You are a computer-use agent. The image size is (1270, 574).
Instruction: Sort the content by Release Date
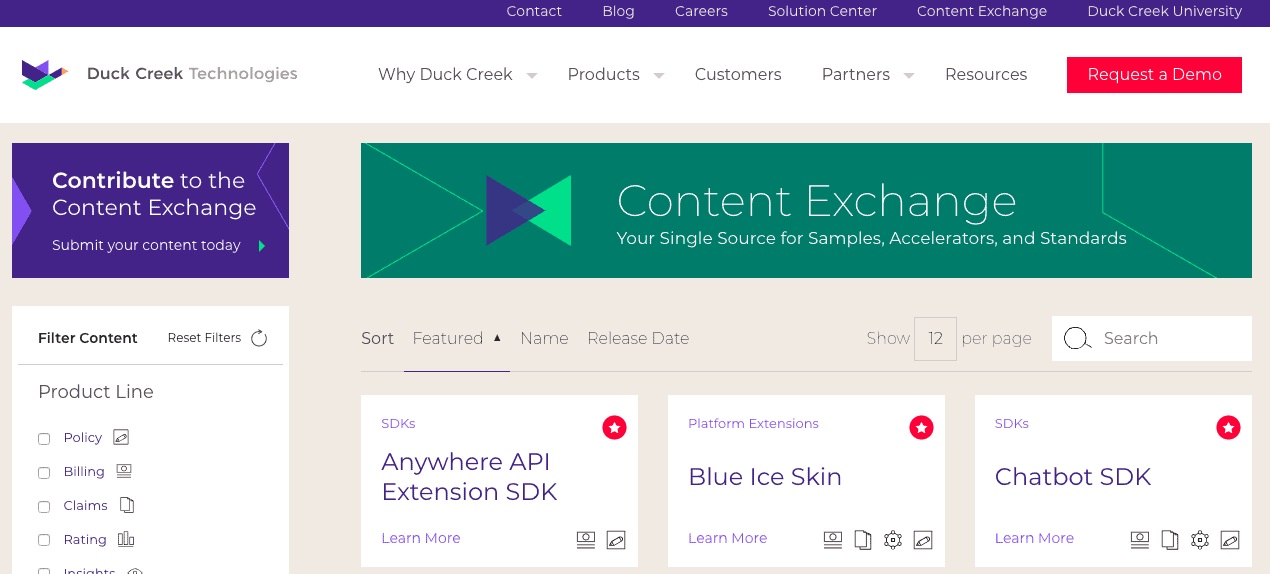[638, 338]
